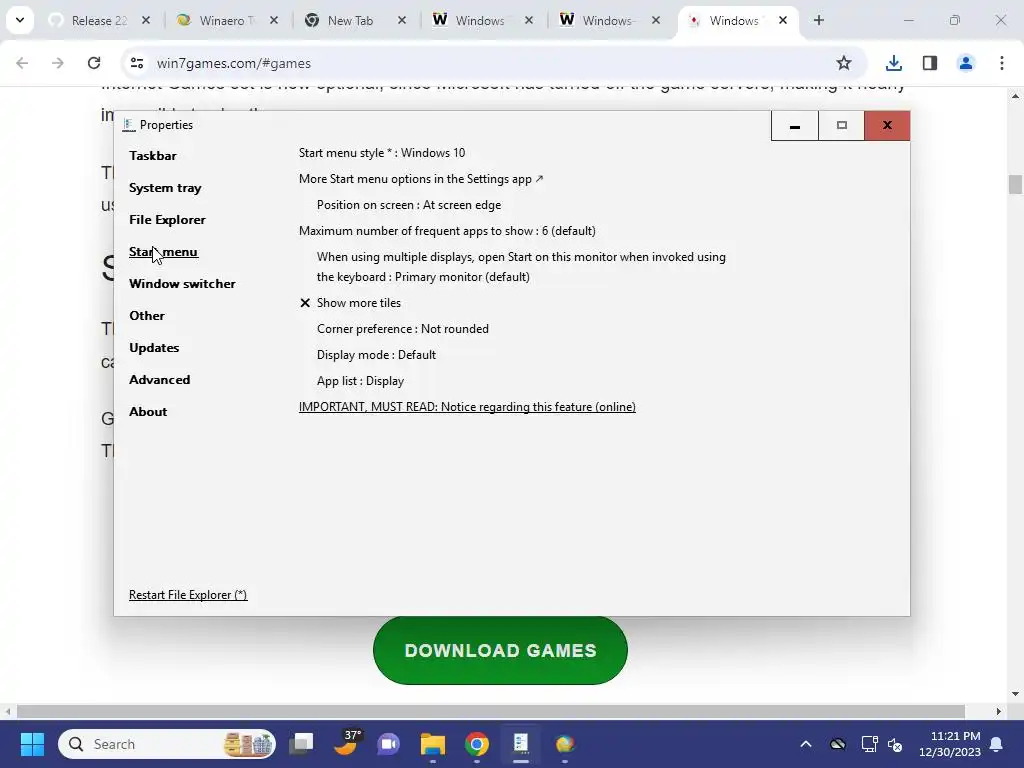Open the notification bell icon
This screenshot has width=1024, height=768.
click(997, 744)
